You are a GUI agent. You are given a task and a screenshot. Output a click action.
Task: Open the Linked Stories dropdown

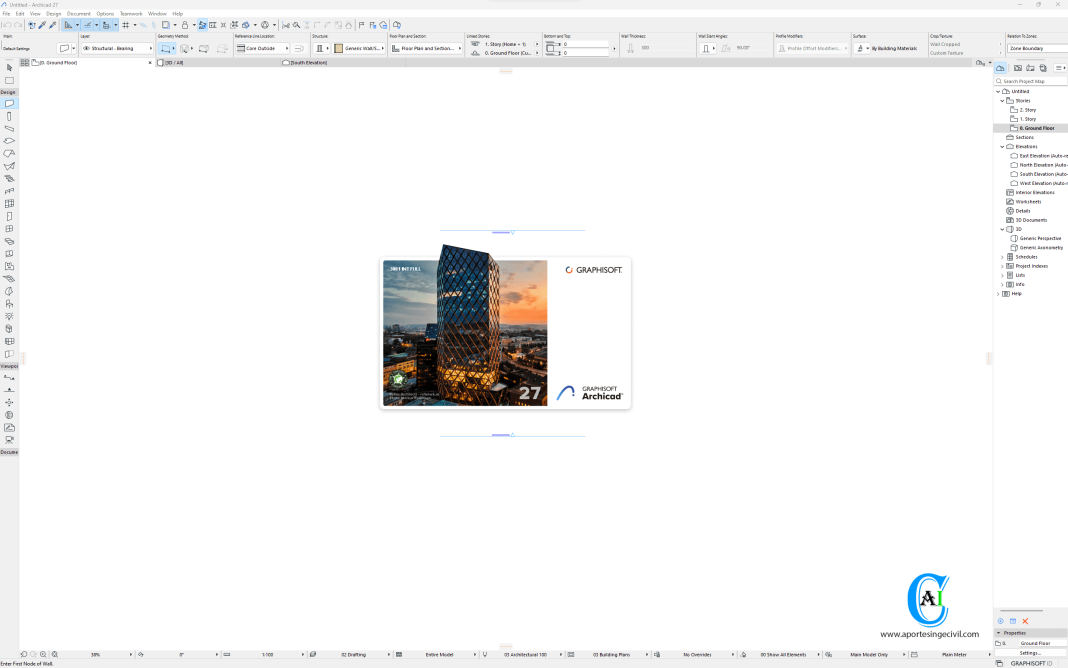(536, 44)
